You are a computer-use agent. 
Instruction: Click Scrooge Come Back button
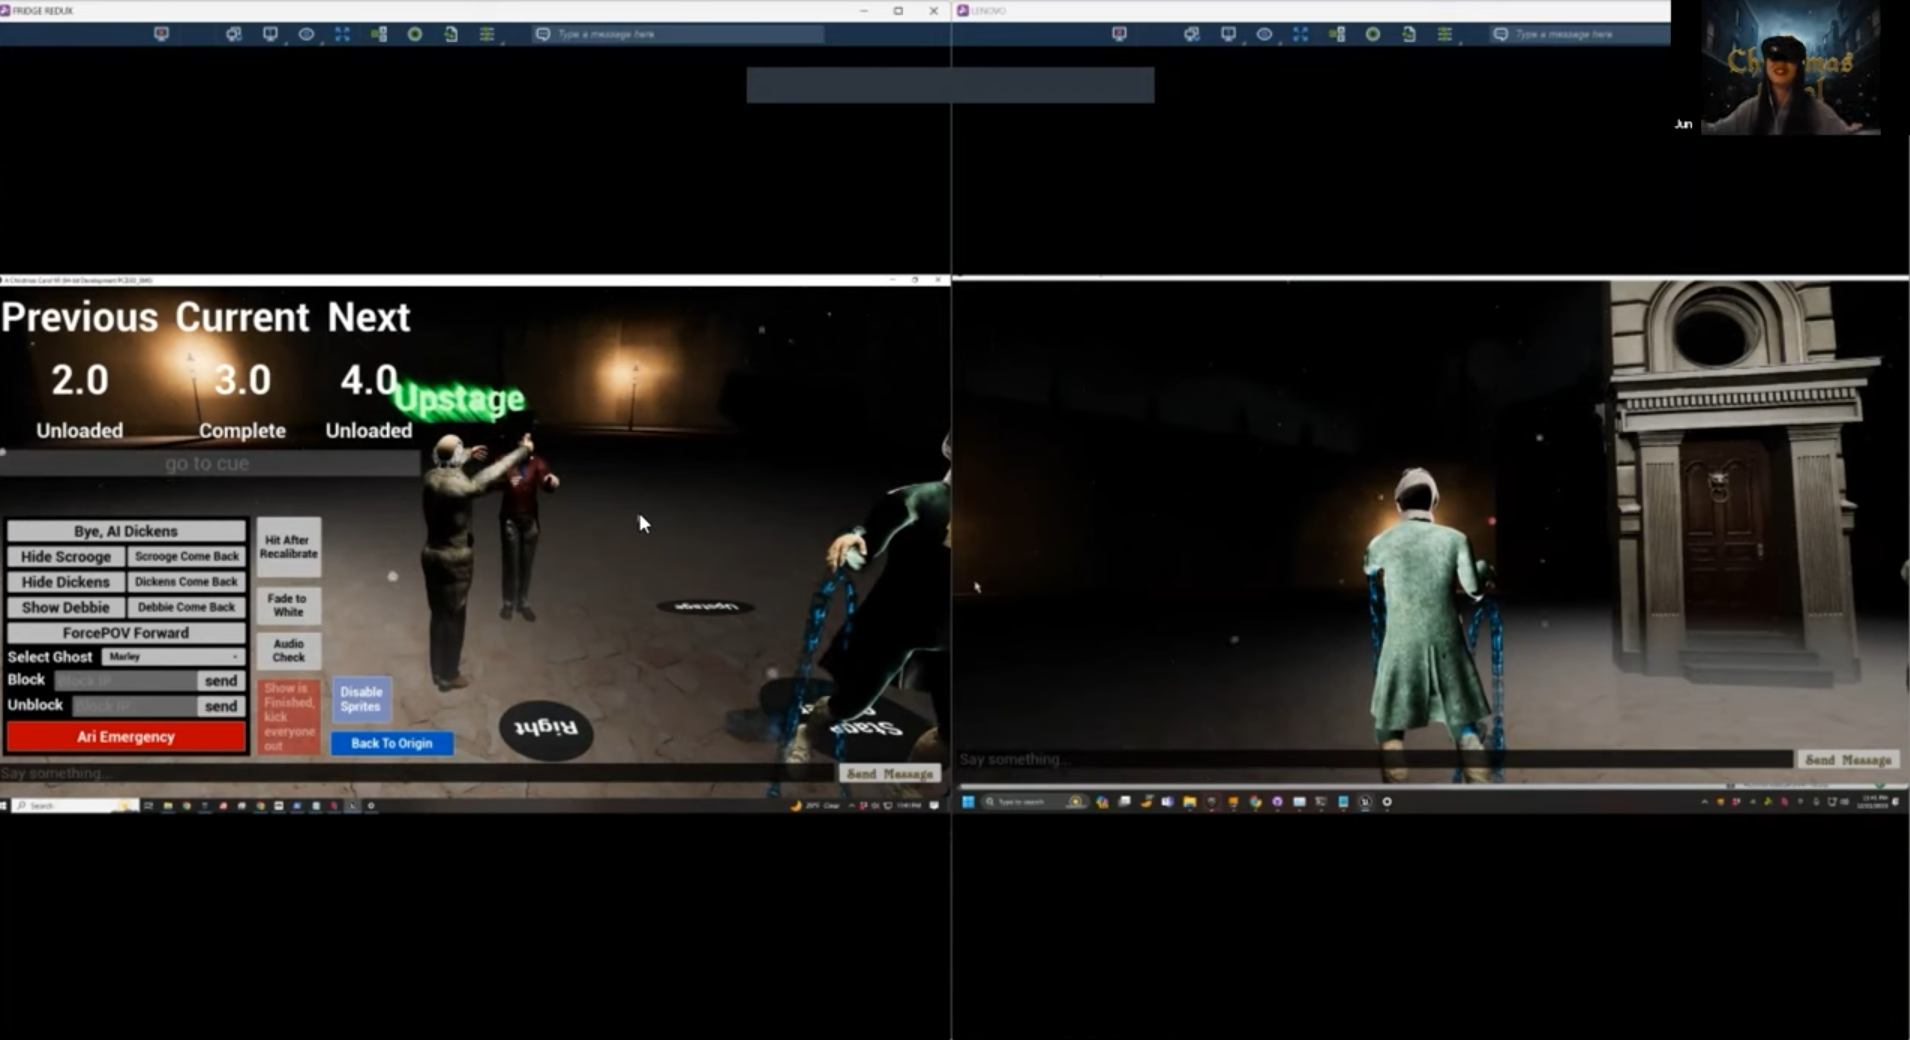point(187,556)
